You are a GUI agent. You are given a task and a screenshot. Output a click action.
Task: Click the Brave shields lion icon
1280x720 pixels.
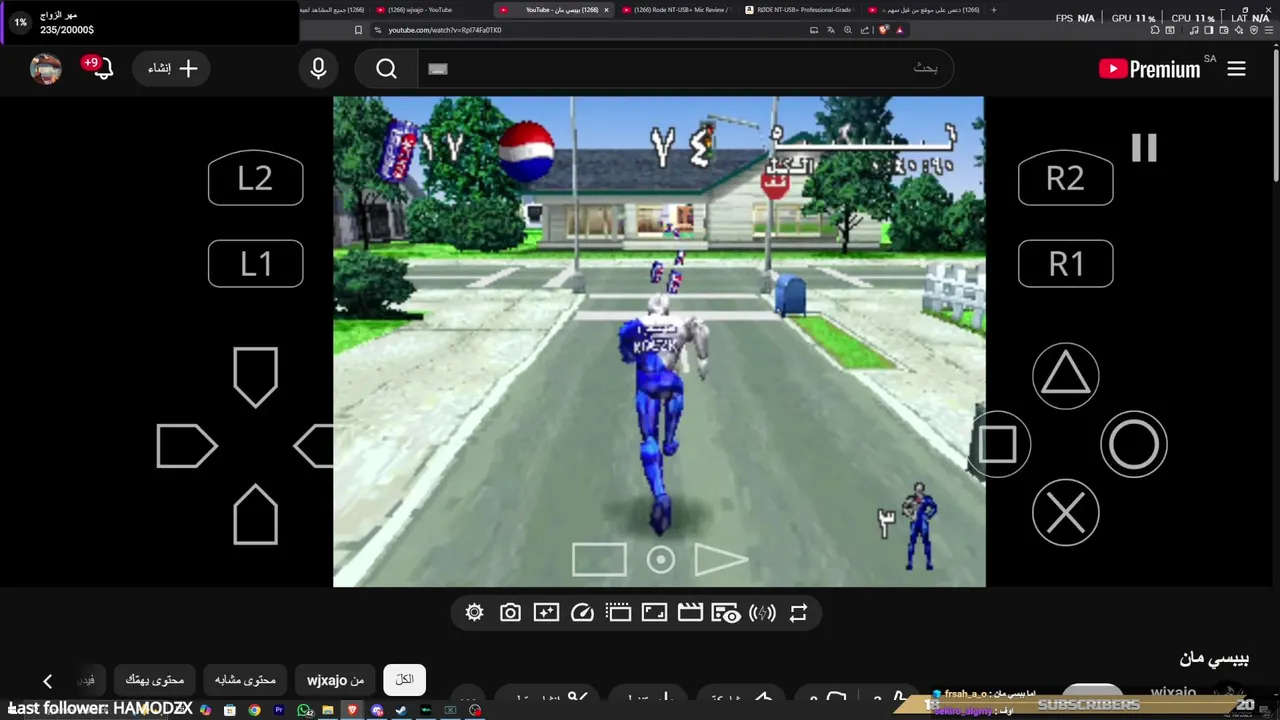tap(883, 30)
